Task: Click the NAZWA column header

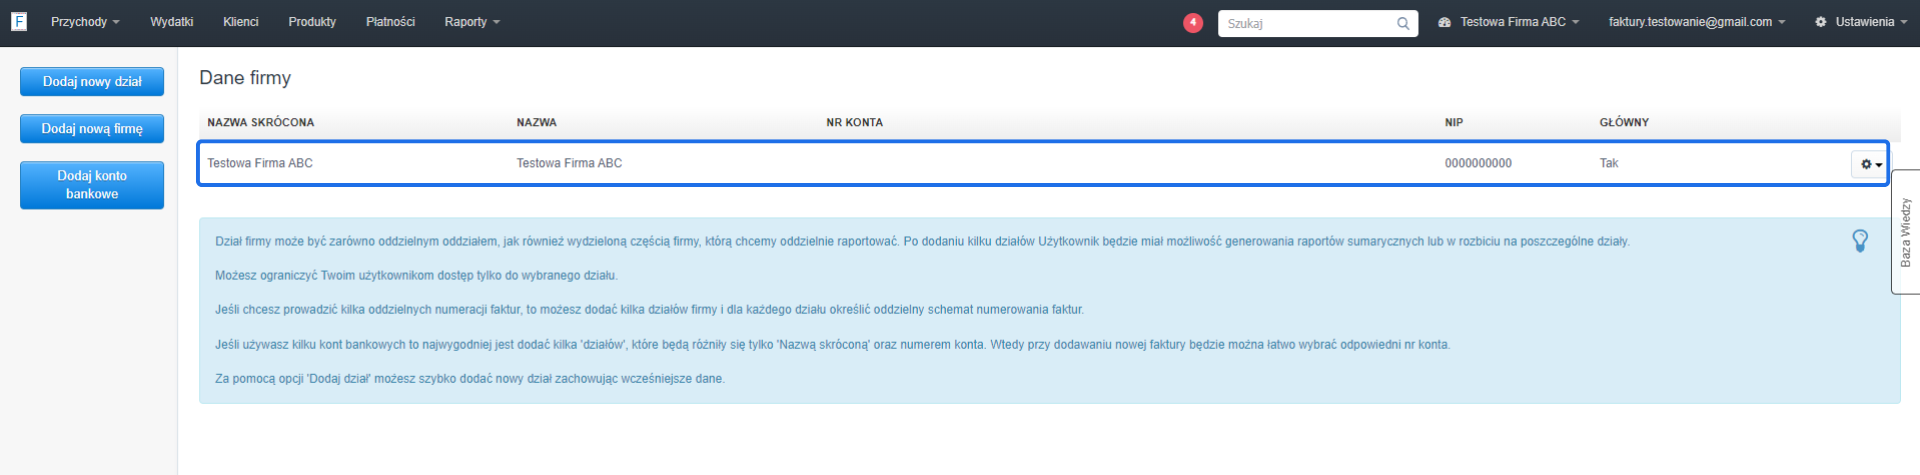Action: click(x=537, y=123)
